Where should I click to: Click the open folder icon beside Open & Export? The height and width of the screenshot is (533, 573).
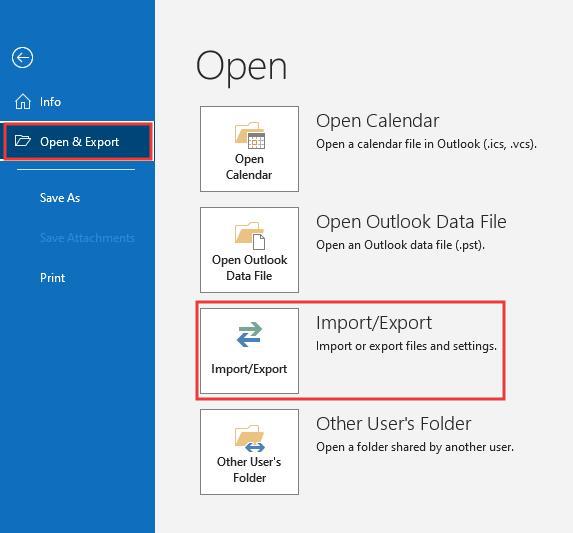coord(23,141)
